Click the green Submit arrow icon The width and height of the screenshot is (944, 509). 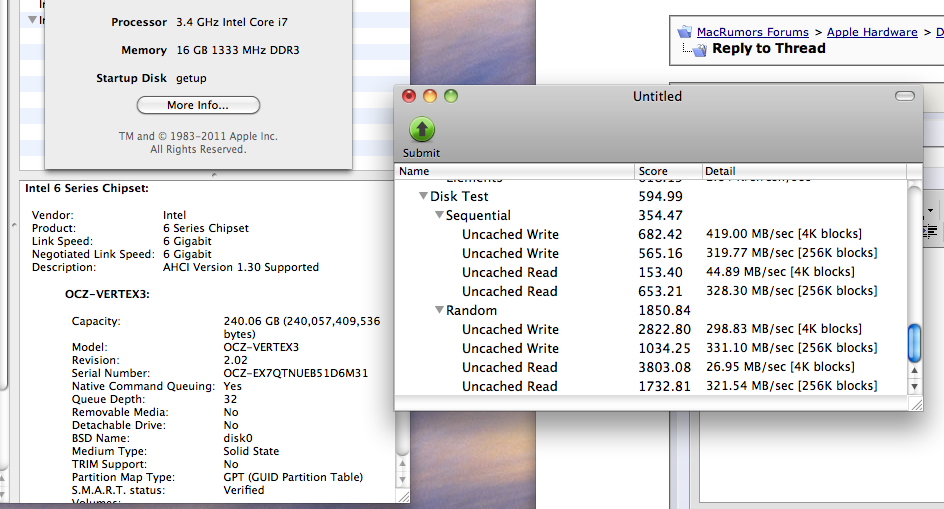[x=421, y=129]
